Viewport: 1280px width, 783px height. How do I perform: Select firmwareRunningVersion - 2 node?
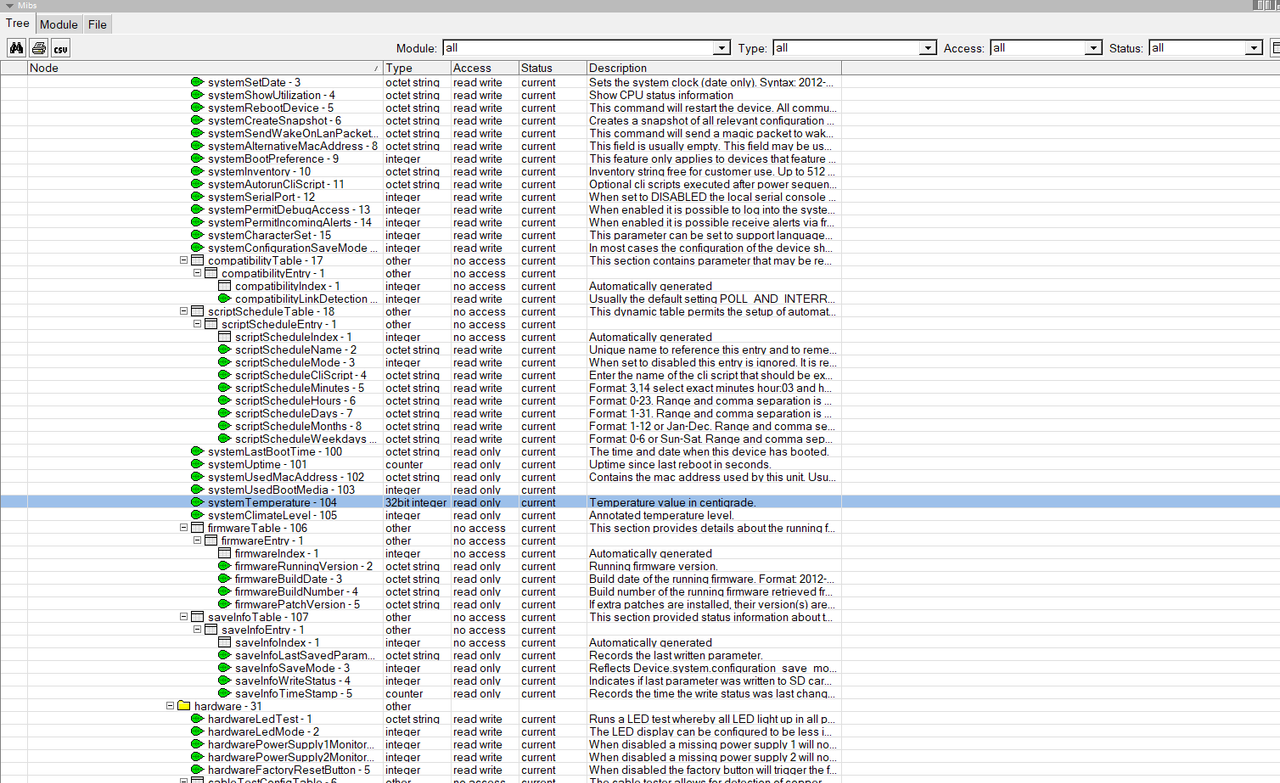click(x=304, y=567)
